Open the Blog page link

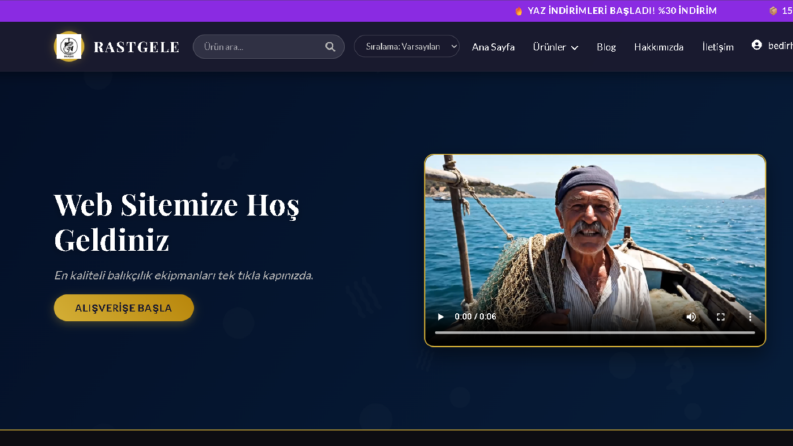tap(606, 47)
